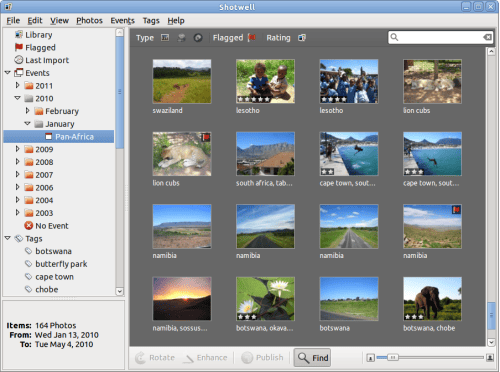The height and width of the screenshot is (372, 500).
Task: Open the Tags menu
Action: (x=151, y=21)
